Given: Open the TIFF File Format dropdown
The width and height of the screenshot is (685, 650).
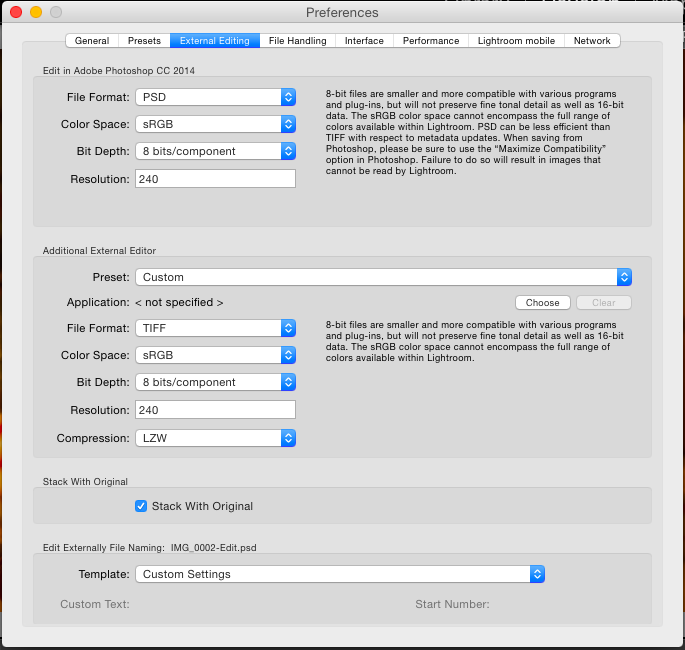Looking at the screenshot, I should [215, 328].
